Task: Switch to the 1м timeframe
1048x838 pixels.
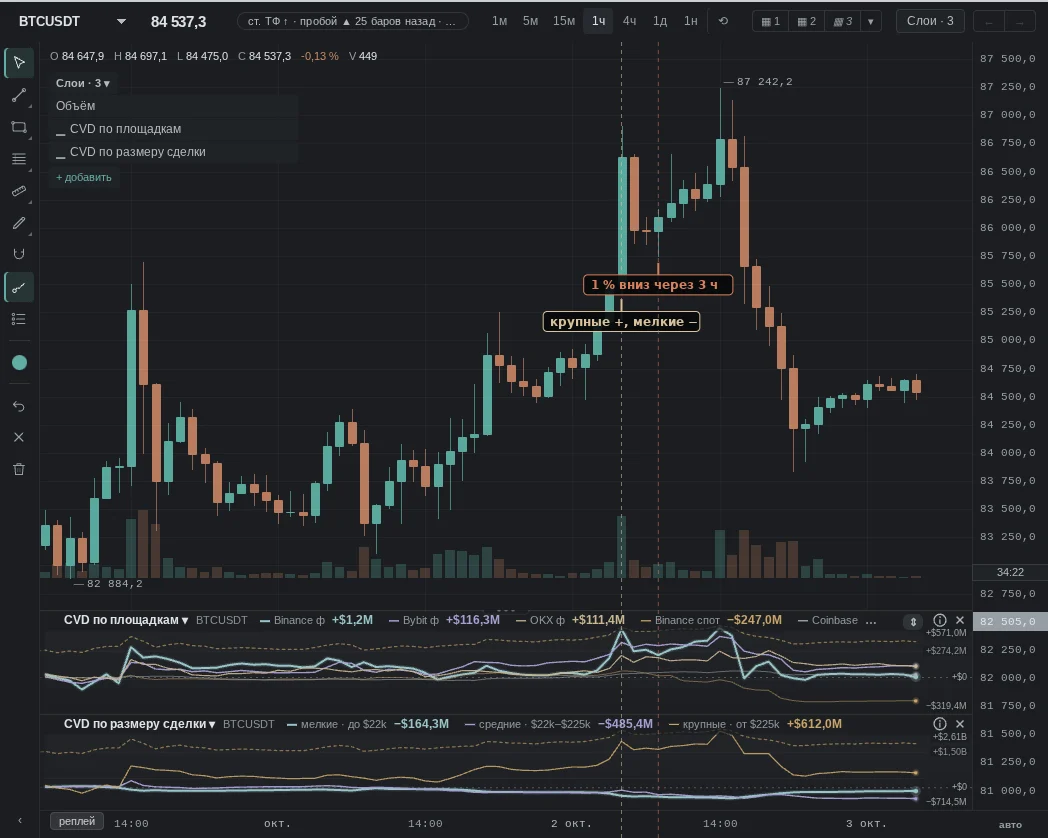Action: (499, 21)
